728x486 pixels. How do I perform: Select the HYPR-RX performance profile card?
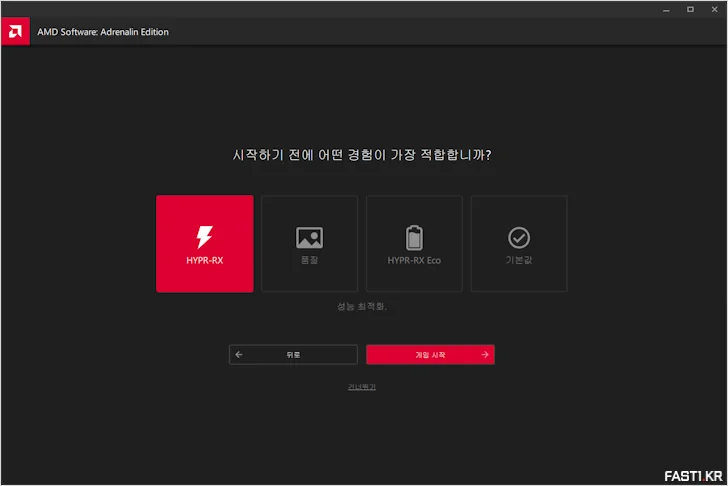pos(205,244)
